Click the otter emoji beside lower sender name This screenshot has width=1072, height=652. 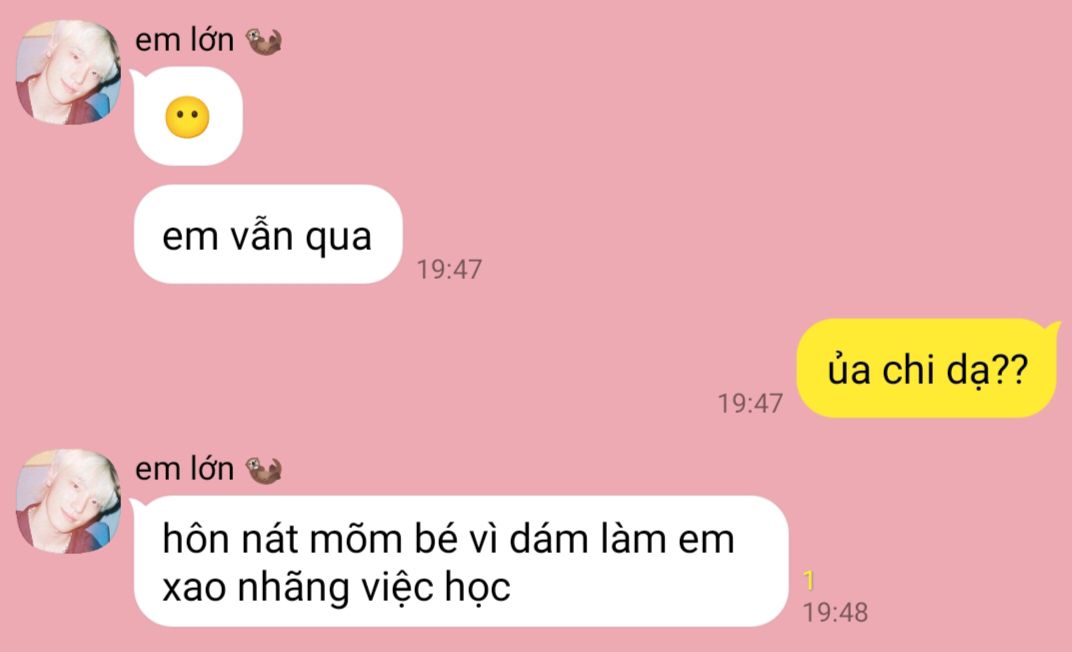coord(264,470)
